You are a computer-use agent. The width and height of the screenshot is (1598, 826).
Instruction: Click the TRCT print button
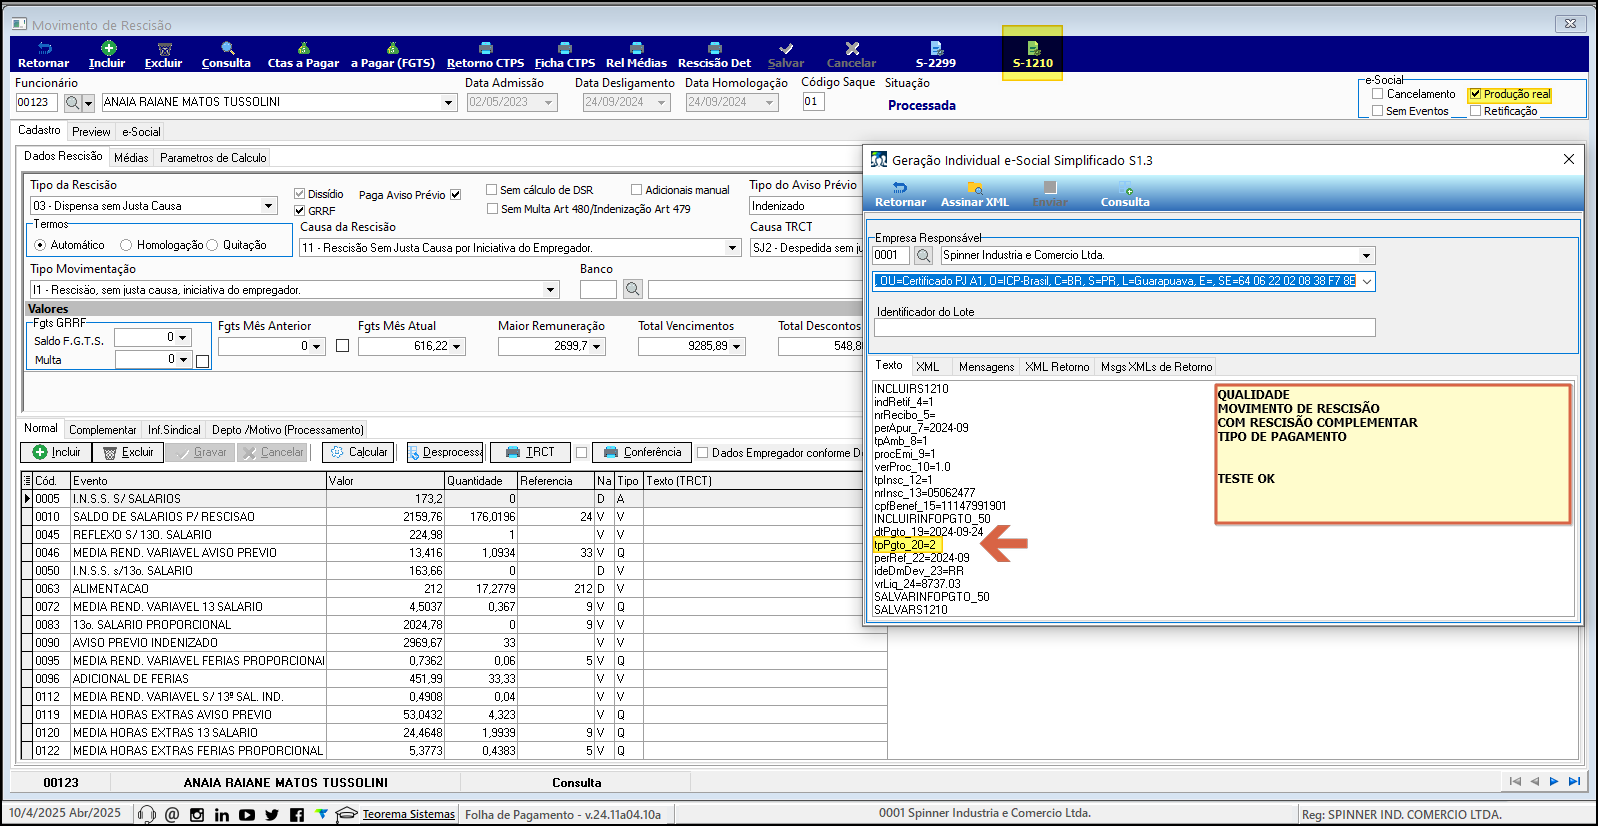click(530, 452)
